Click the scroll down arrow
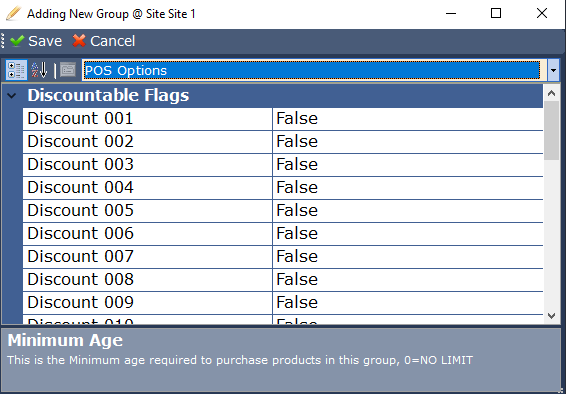566x394 pixels. [x=551, y=316]
